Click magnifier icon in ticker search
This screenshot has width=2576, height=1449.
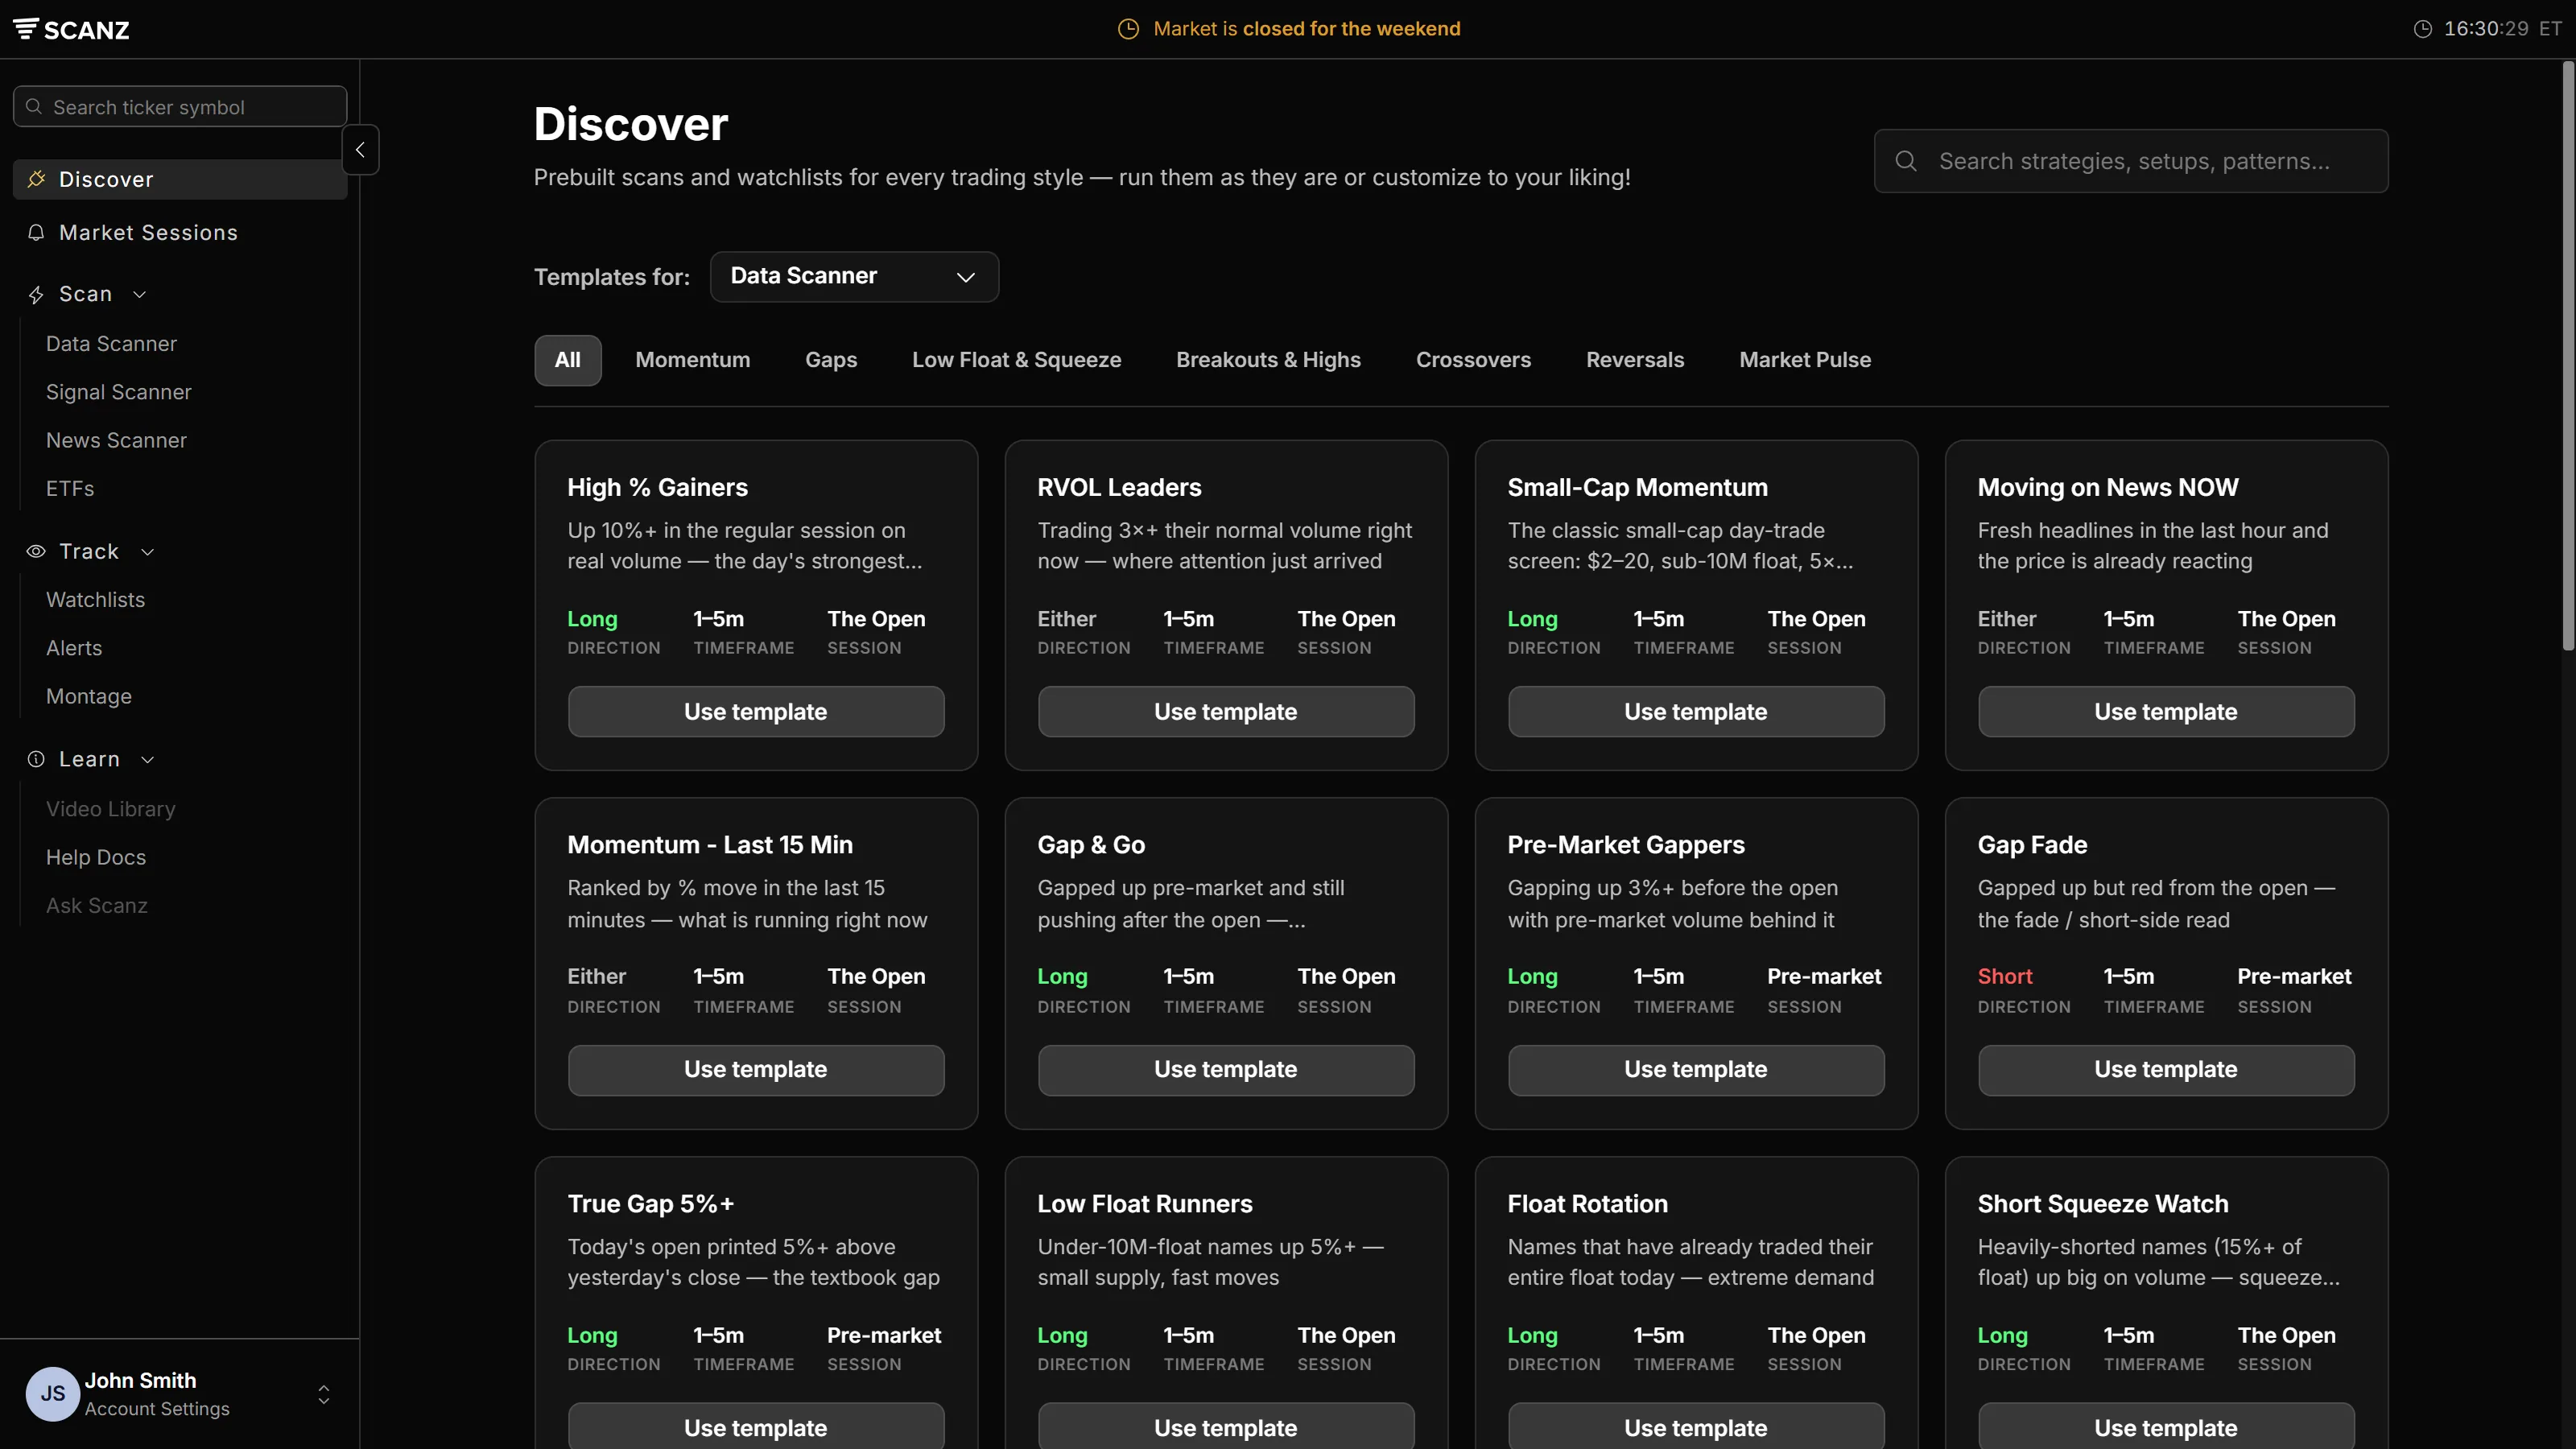(34, 106)
